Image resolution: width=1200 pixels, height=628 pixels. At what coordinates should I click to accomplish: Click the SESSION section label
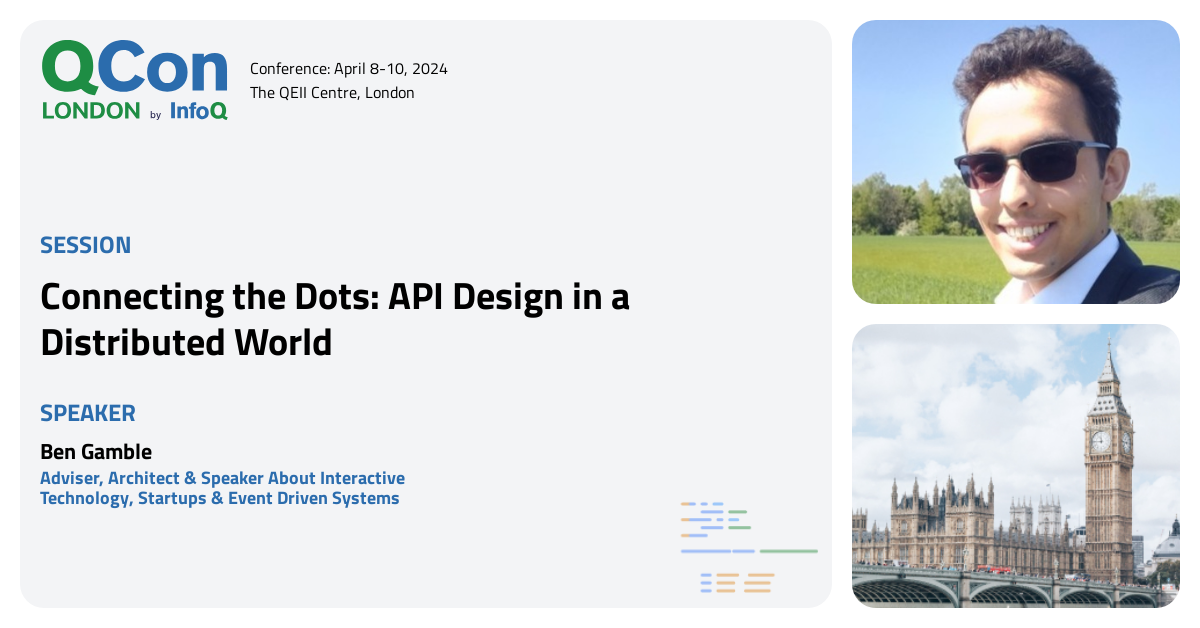85,245
